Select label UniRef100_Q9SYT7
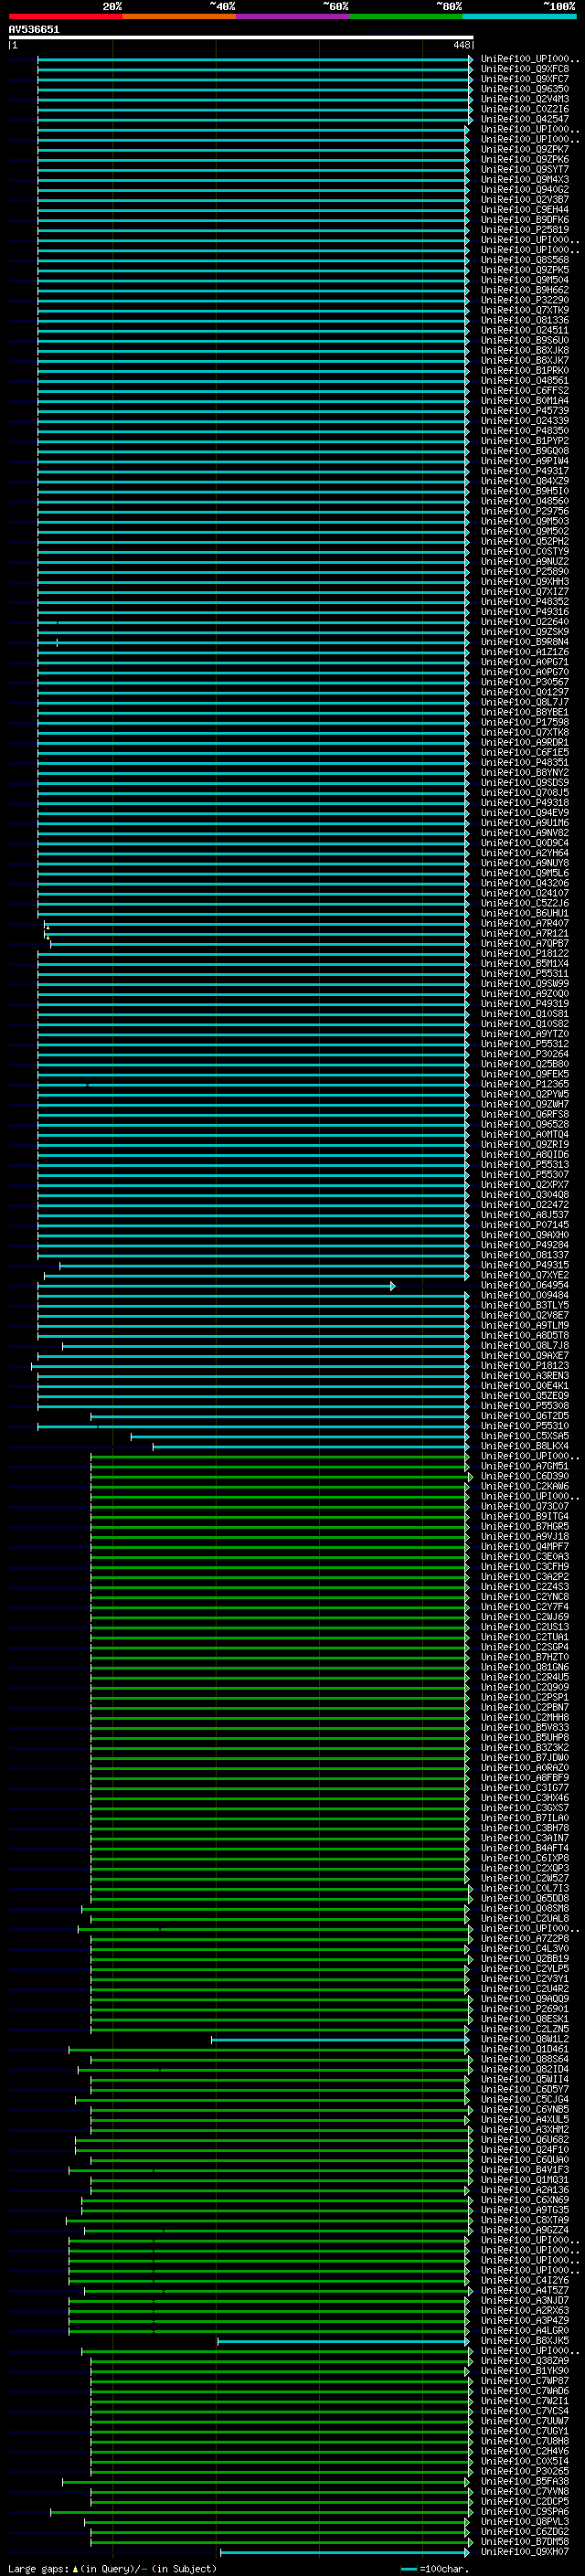 [525, 169]
